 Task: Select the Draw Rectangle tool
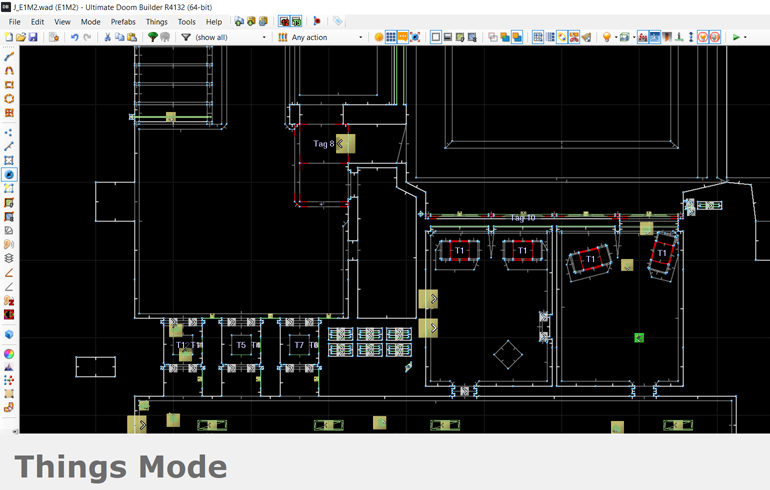point(9,85)
